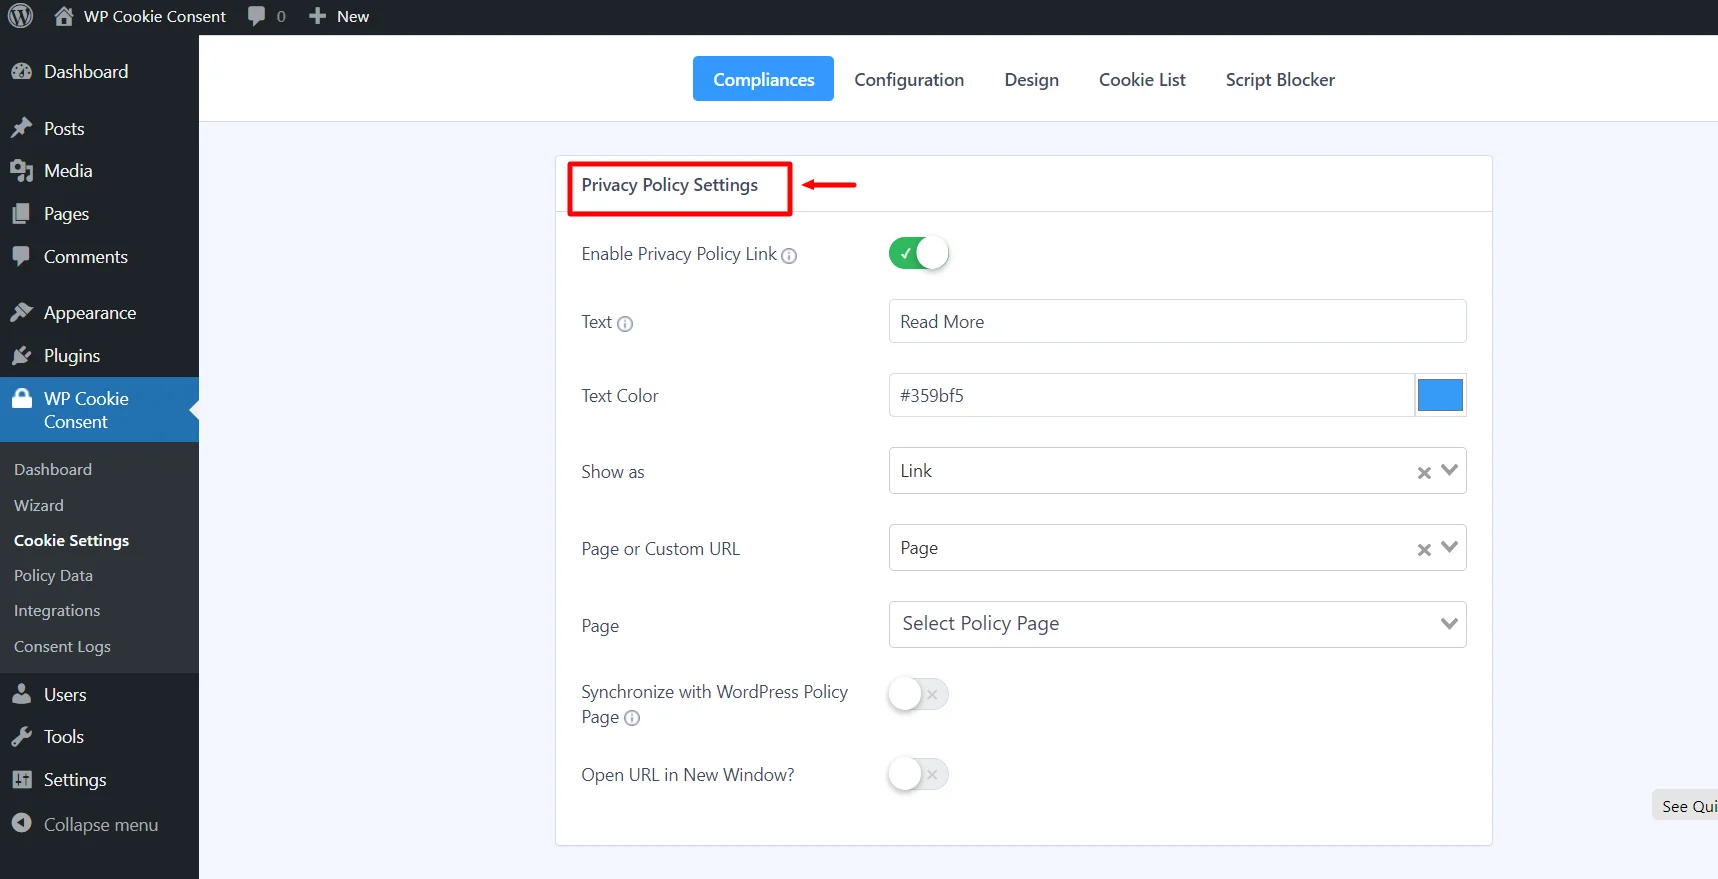Open the comments bubble icon in admin bar
1718x879 pixels.
[257, 16]
